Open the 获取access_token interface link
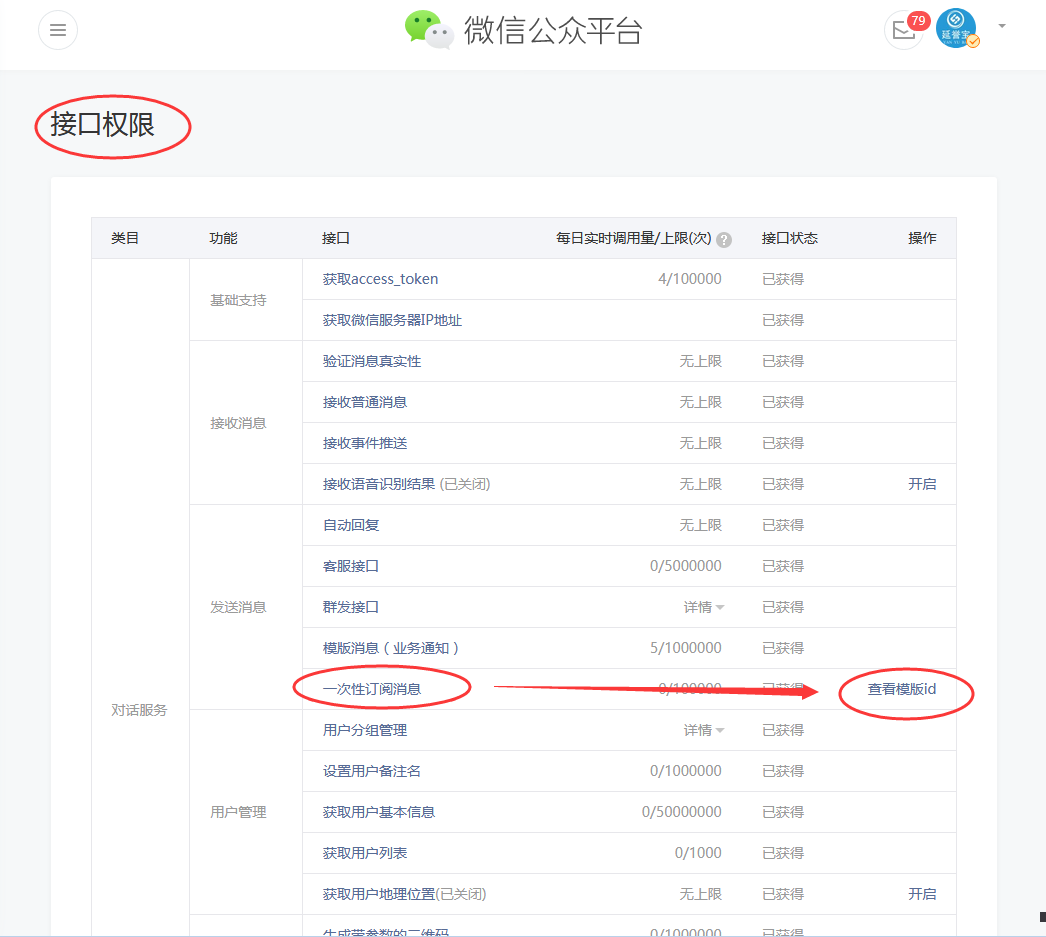The height and width of the screenshot is (937, 1046). pyautogui.click(x=380, y=279)
